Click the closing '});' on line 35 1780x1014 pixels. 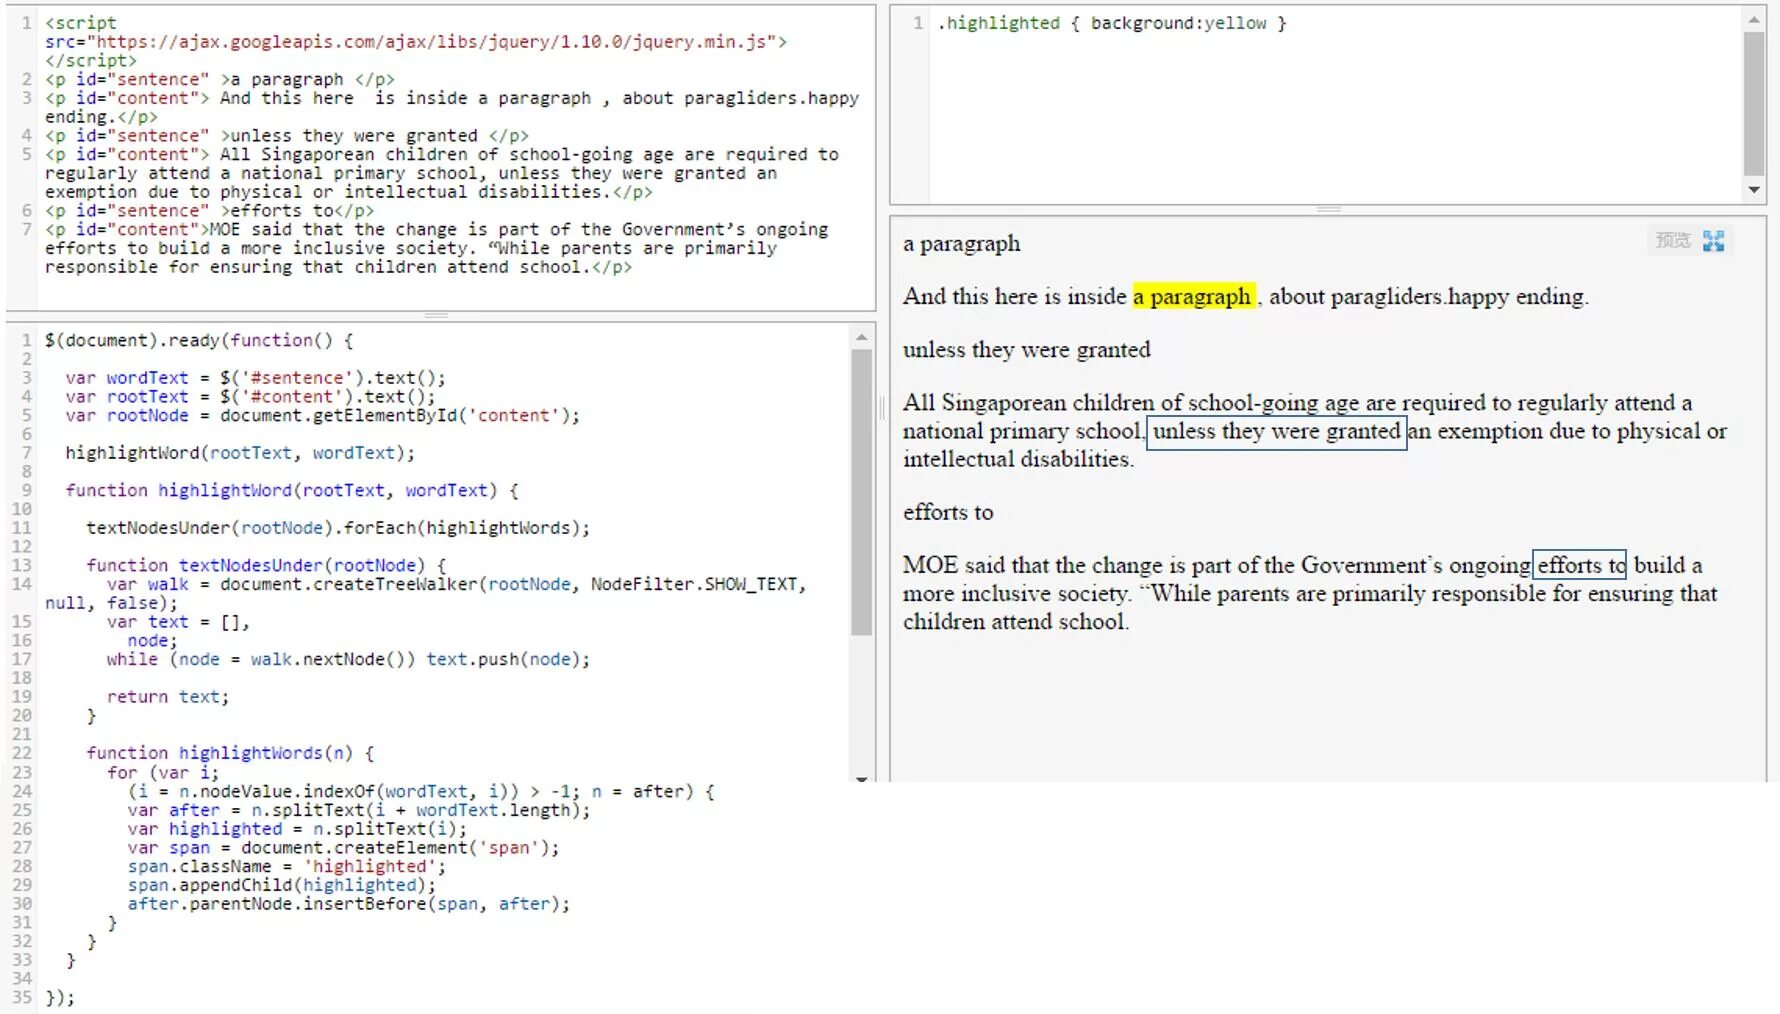point(60,998)
